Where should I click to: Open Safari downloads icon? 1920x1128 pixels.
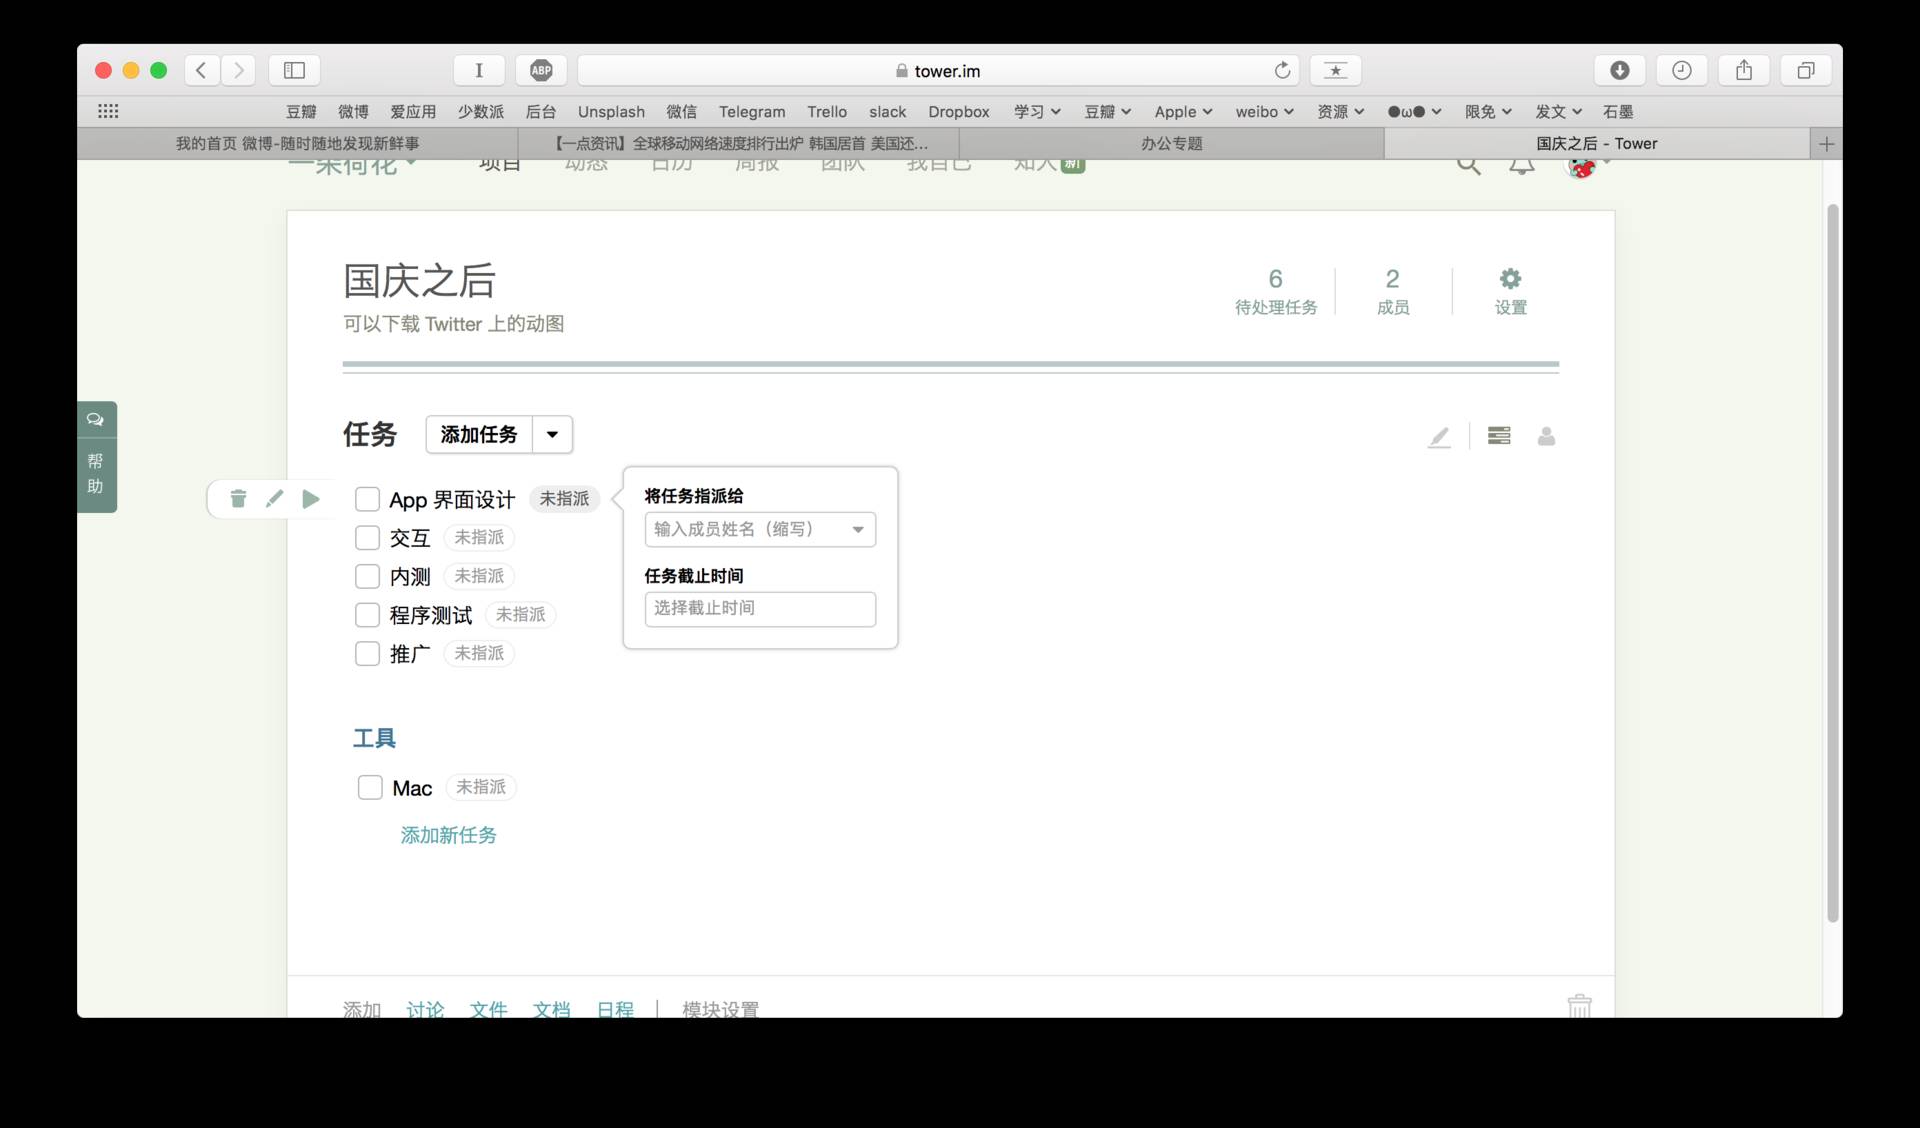1620,70
